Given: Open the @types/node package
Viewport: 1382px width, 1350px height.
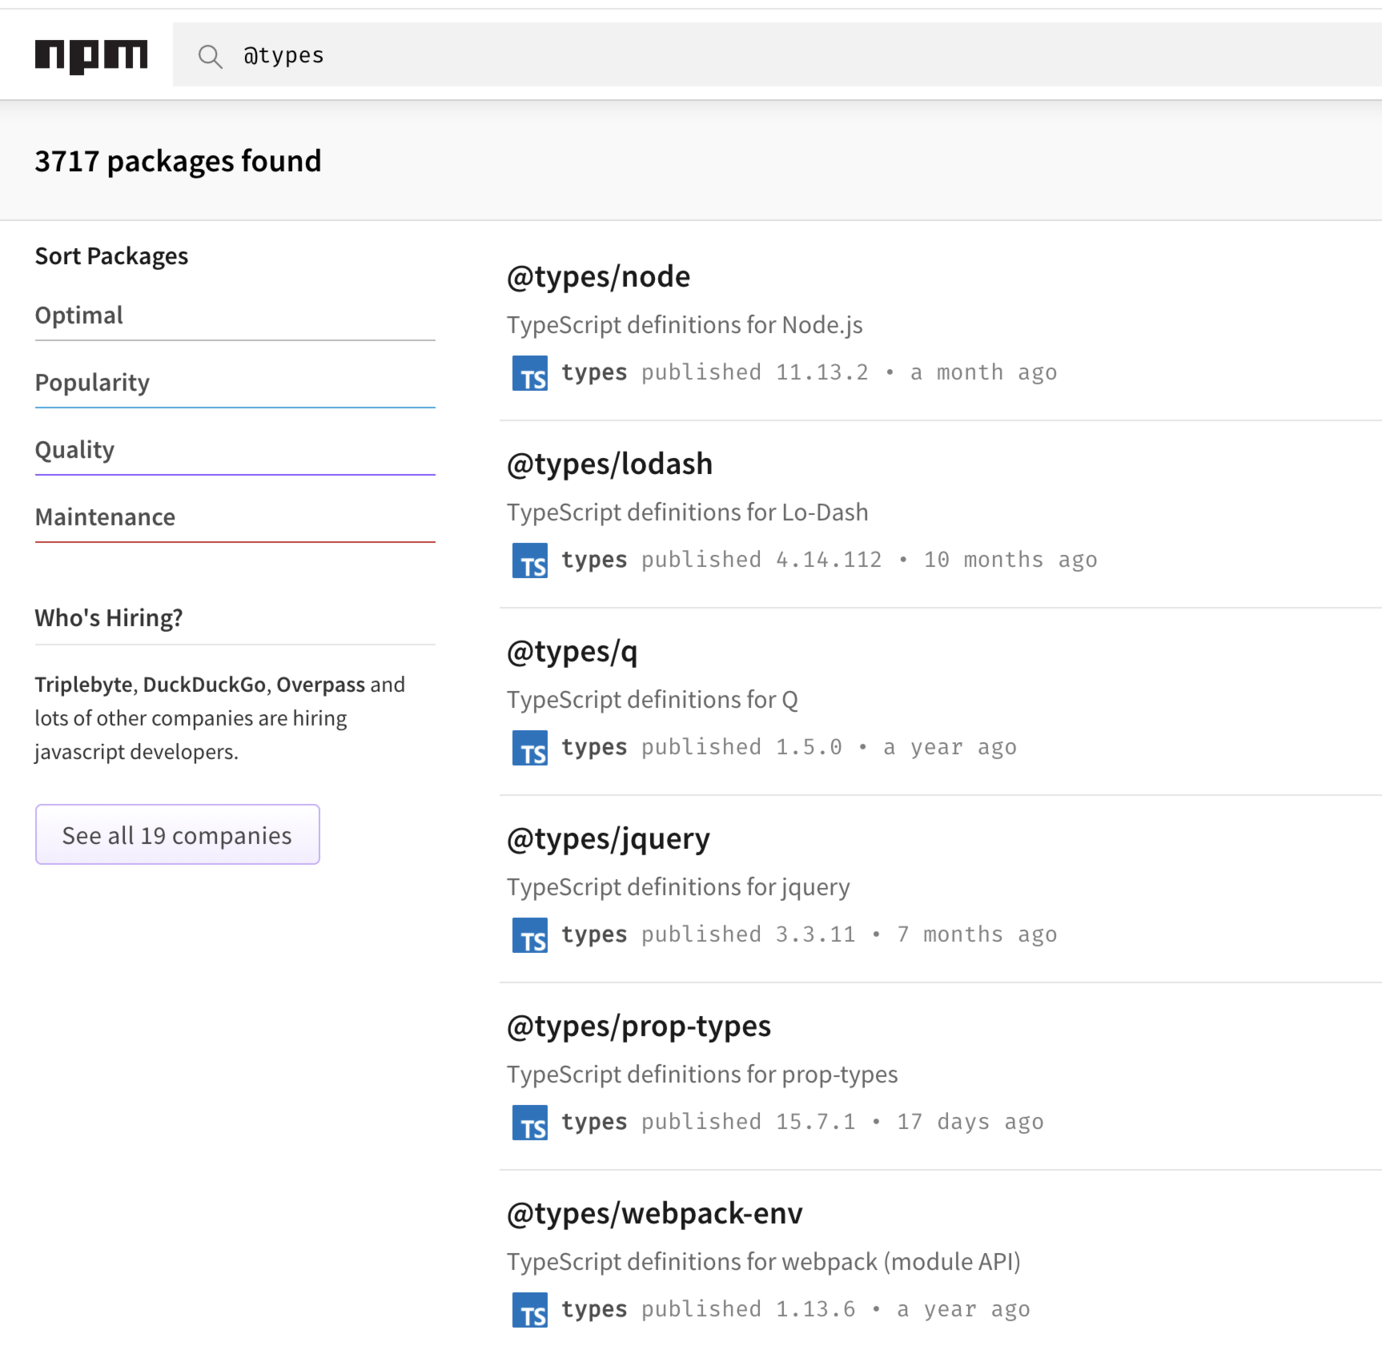Looking at the screenshot, I should (598, 277).
